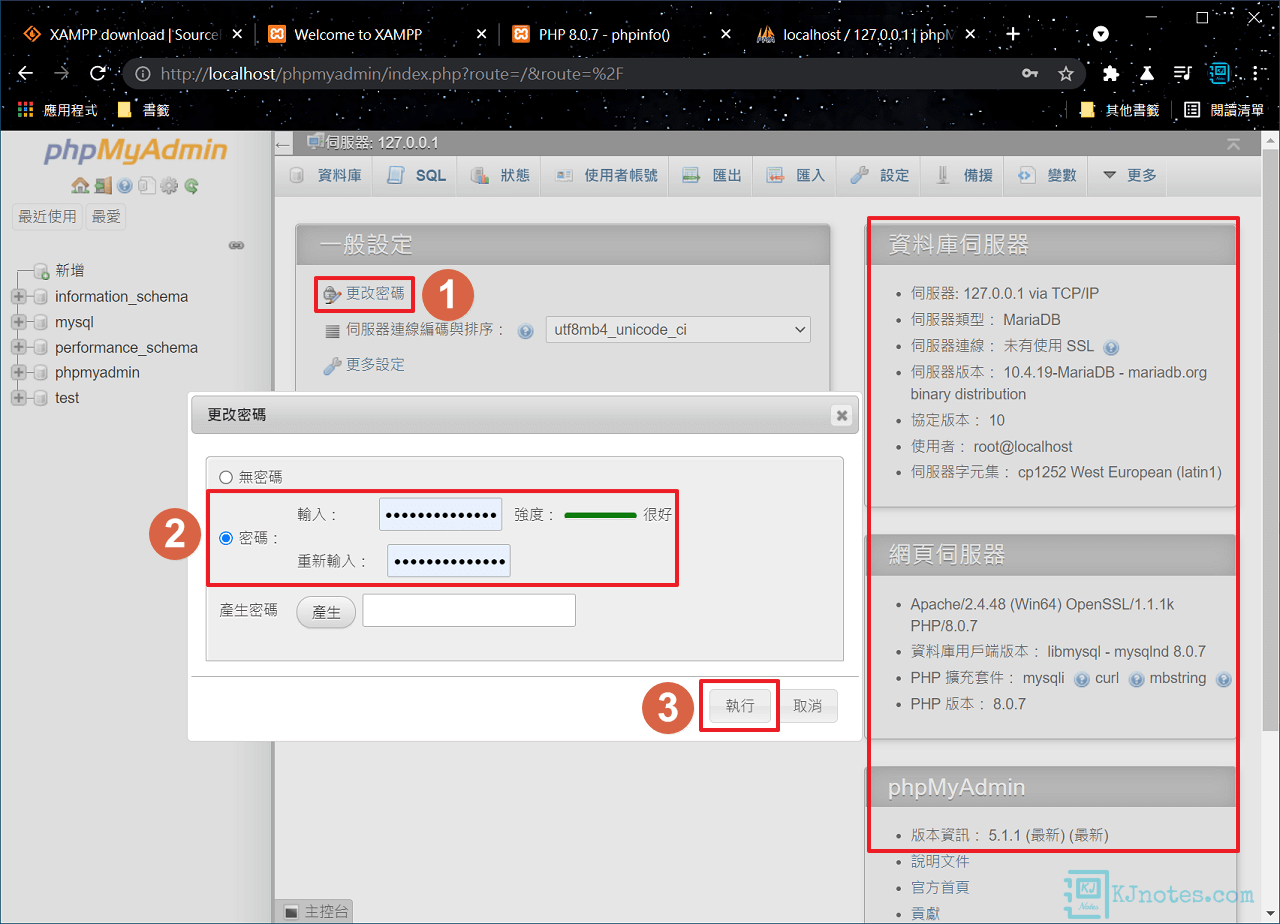Viewport: 1280px width, 924px height.
Task: Click the password strength bar
Action: coord(600,515)
